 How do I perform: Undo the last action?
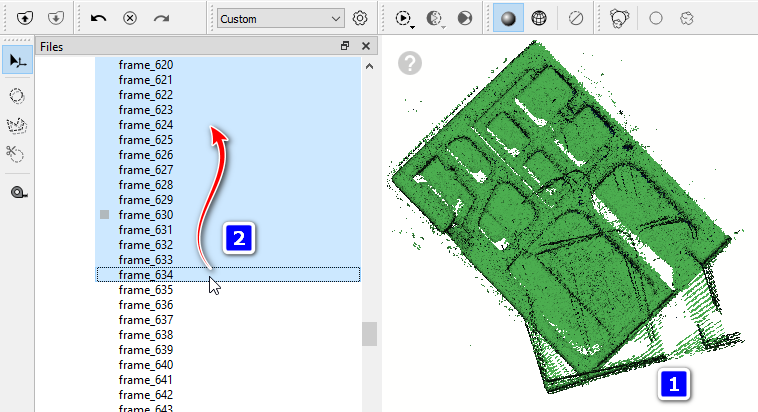pos(98,18)
